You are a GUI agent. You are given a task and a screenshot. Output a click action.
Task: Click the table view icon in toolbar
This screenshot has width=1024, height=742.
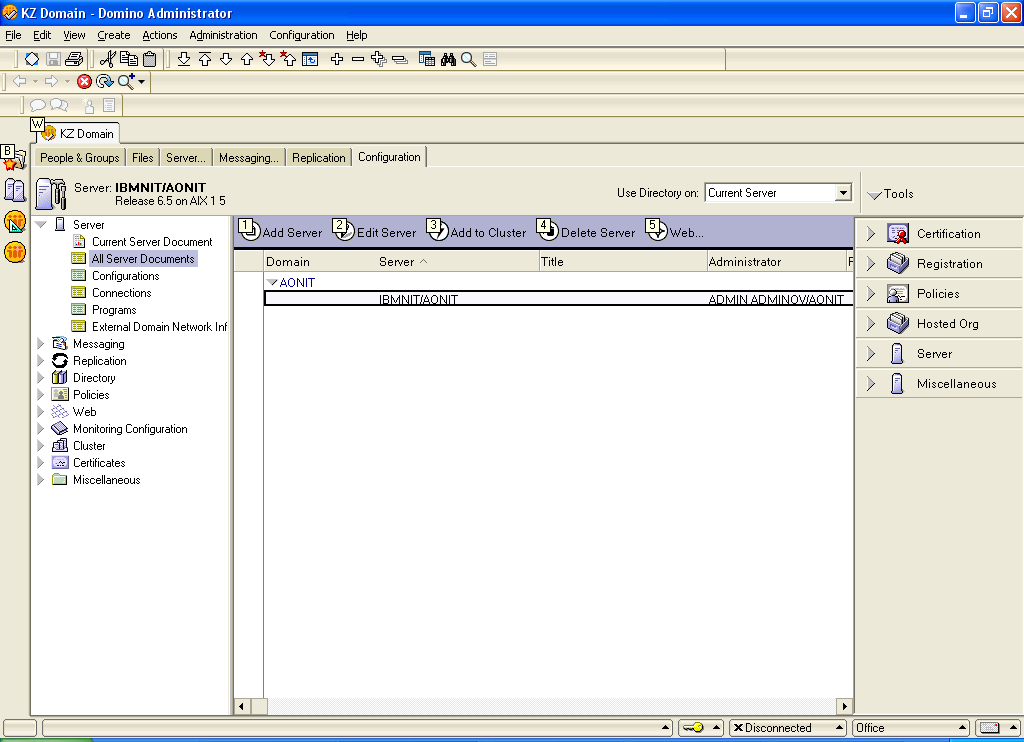[426, 59]
